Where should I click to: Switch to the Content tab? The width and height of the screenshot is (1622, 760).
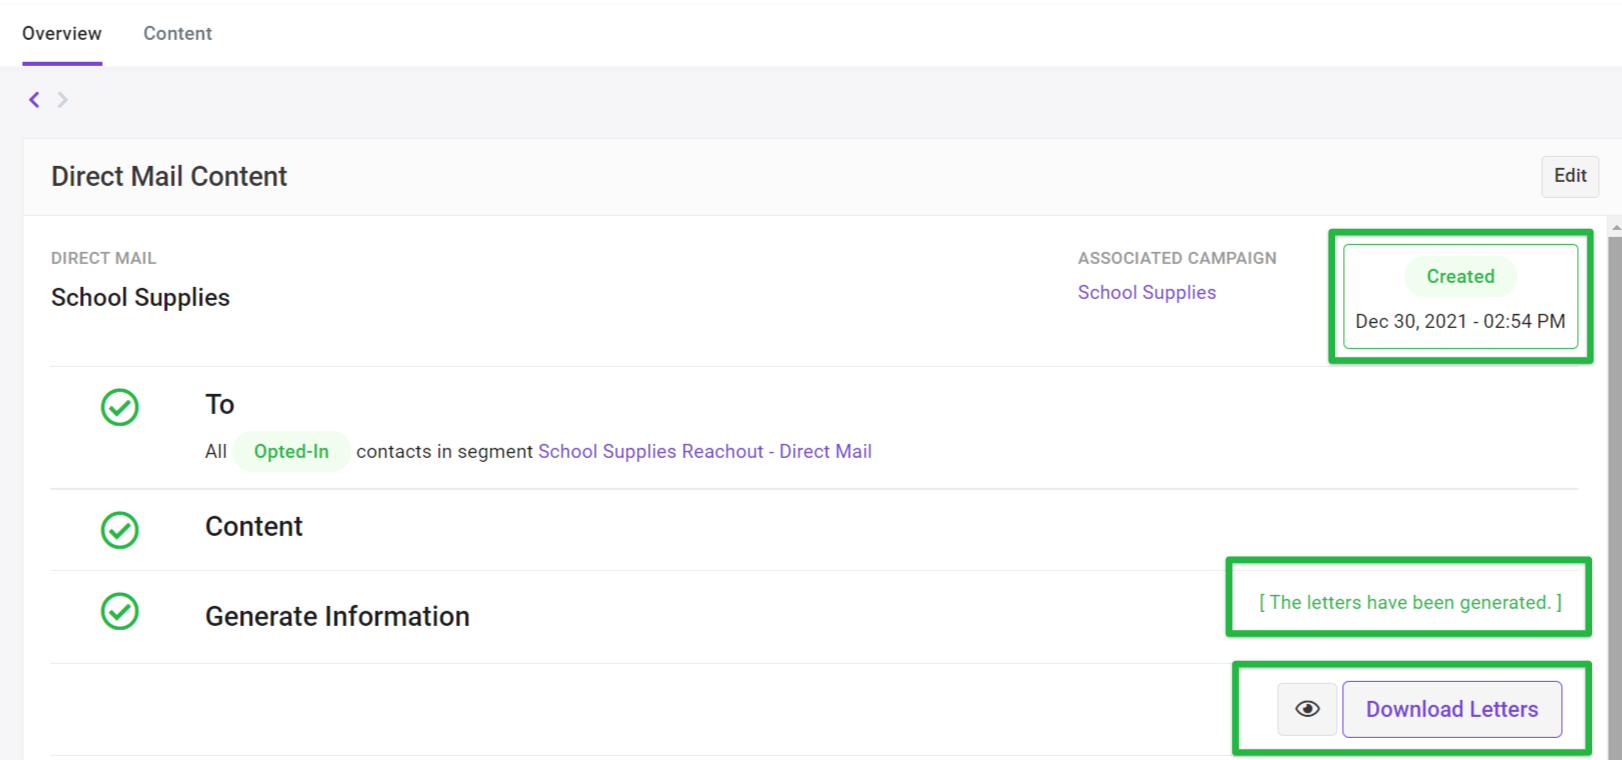177,33
